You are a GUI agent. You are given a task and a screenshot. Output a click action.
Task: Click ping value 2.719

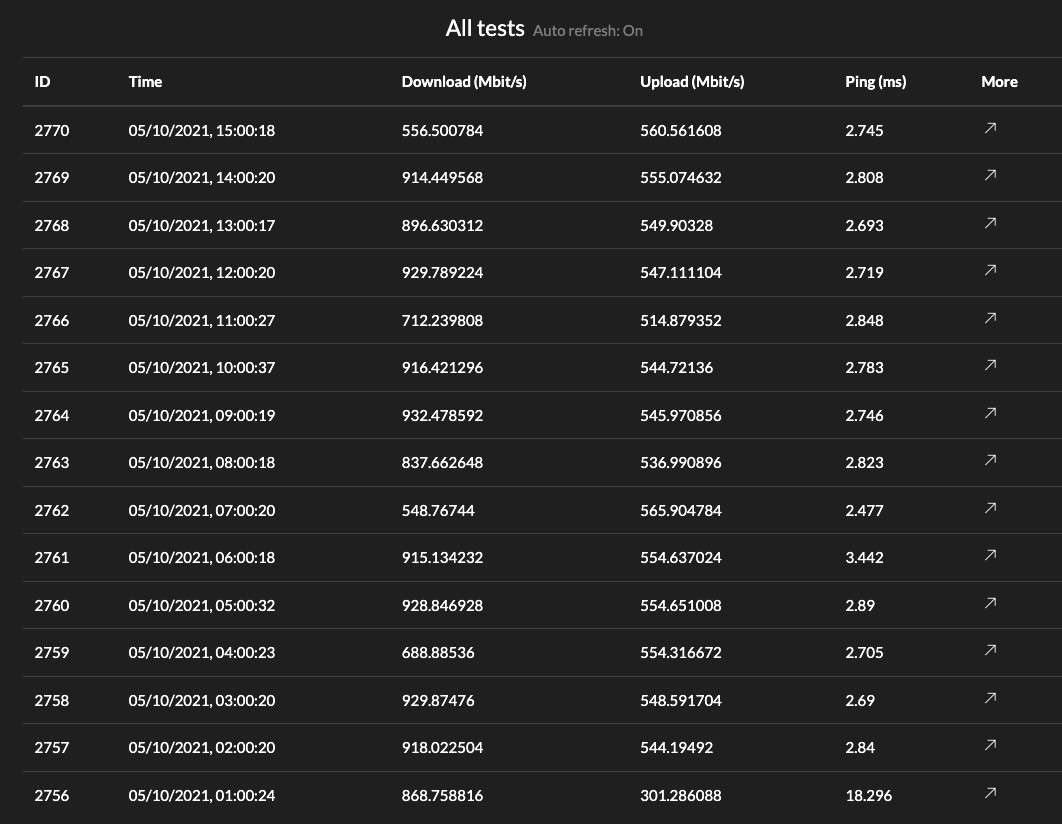coord(864,273)
